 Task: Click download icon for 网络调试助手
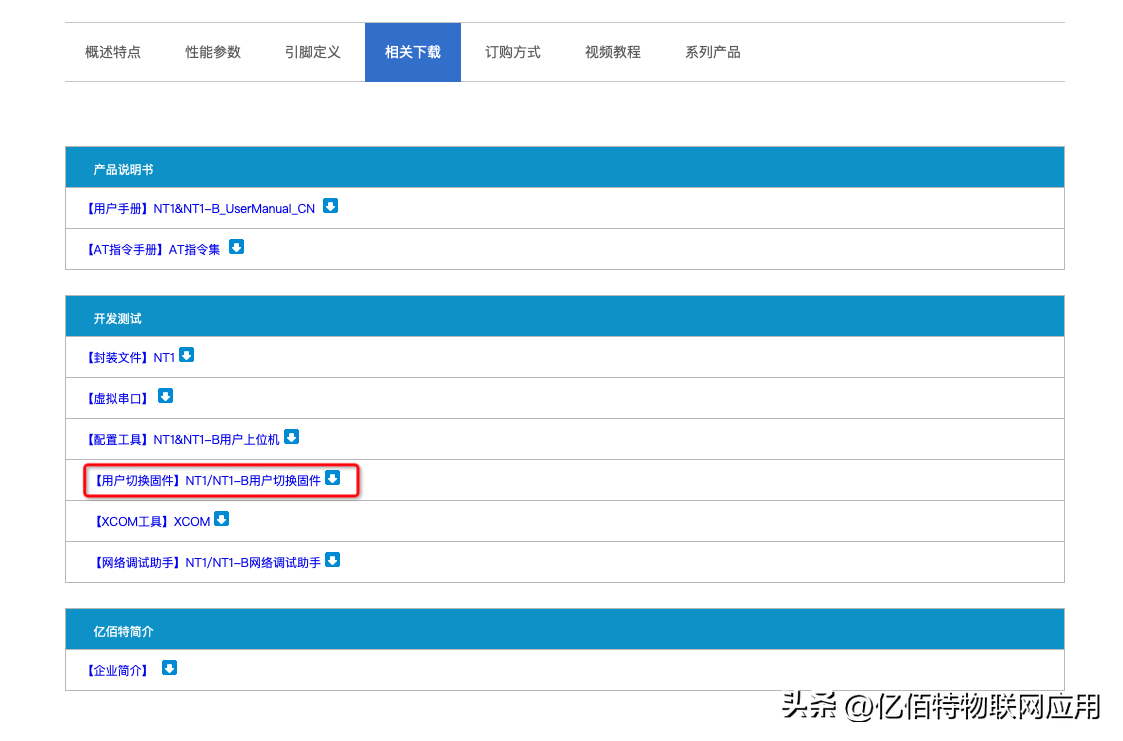332,560
